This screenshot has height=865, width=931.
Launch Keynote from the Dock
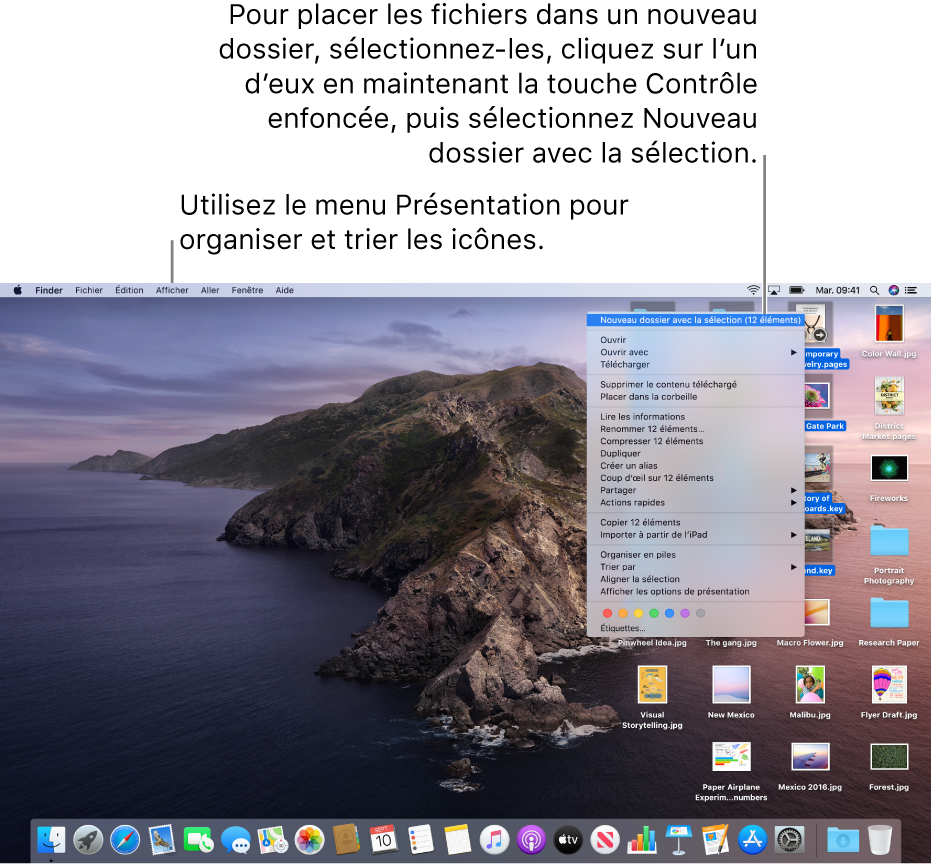(x=679, y=840)
